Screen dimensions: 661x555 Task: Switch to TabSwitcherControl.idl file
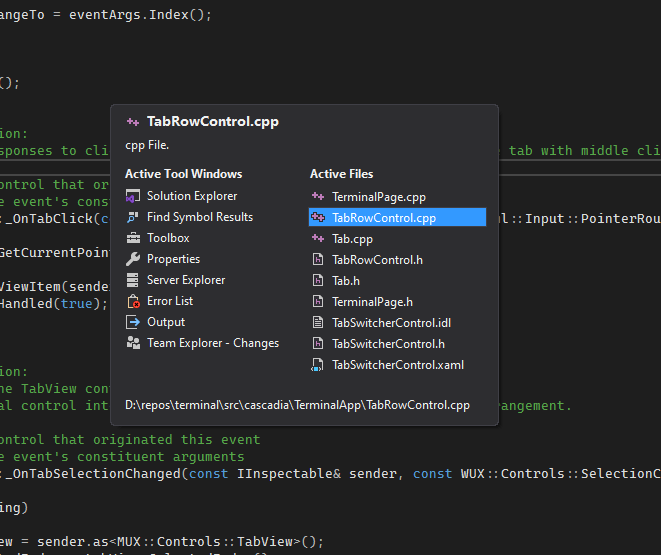(x=391, y=323)
